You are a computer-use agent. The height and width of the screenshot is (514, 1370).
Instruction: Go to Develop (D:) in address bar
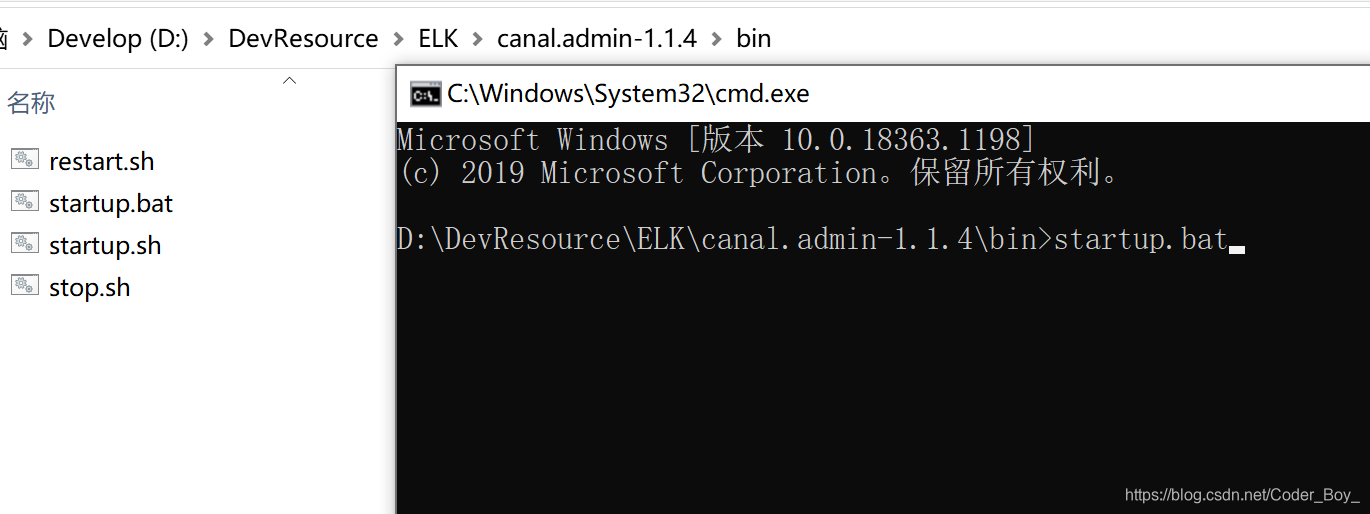tap(118, 39)
